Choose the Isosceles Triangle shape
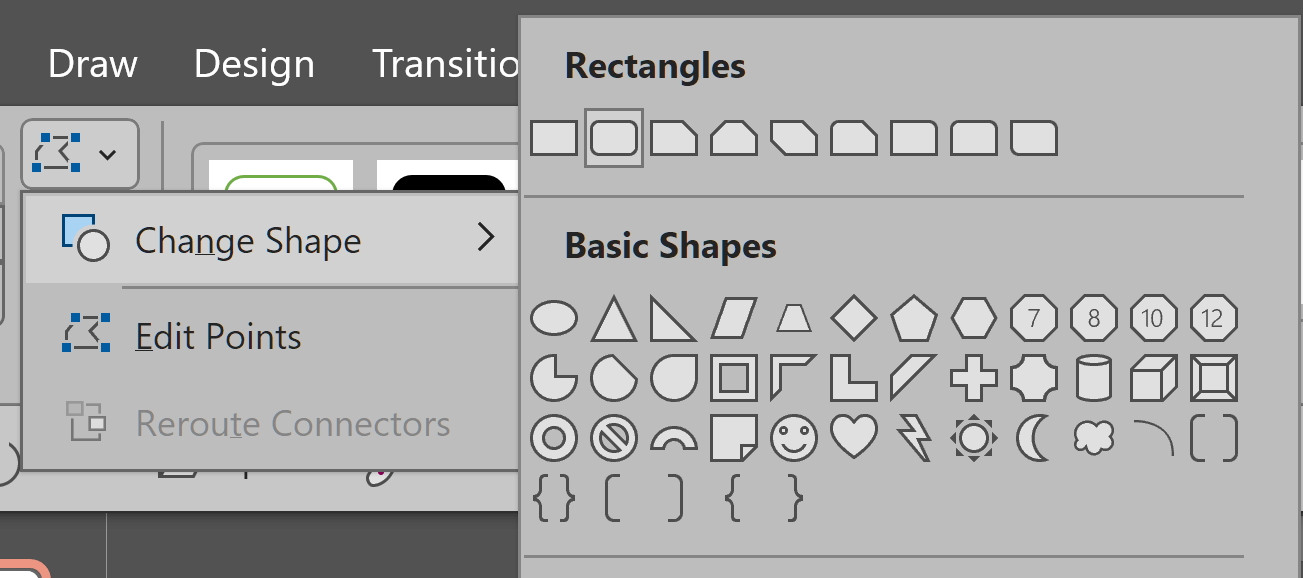 point(614,319)
